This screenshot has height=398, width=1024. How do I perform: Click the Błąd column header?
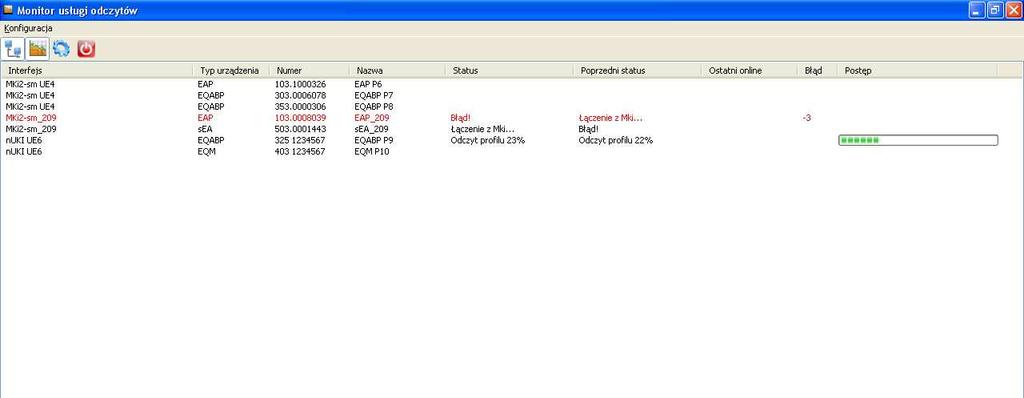[817, 70]
